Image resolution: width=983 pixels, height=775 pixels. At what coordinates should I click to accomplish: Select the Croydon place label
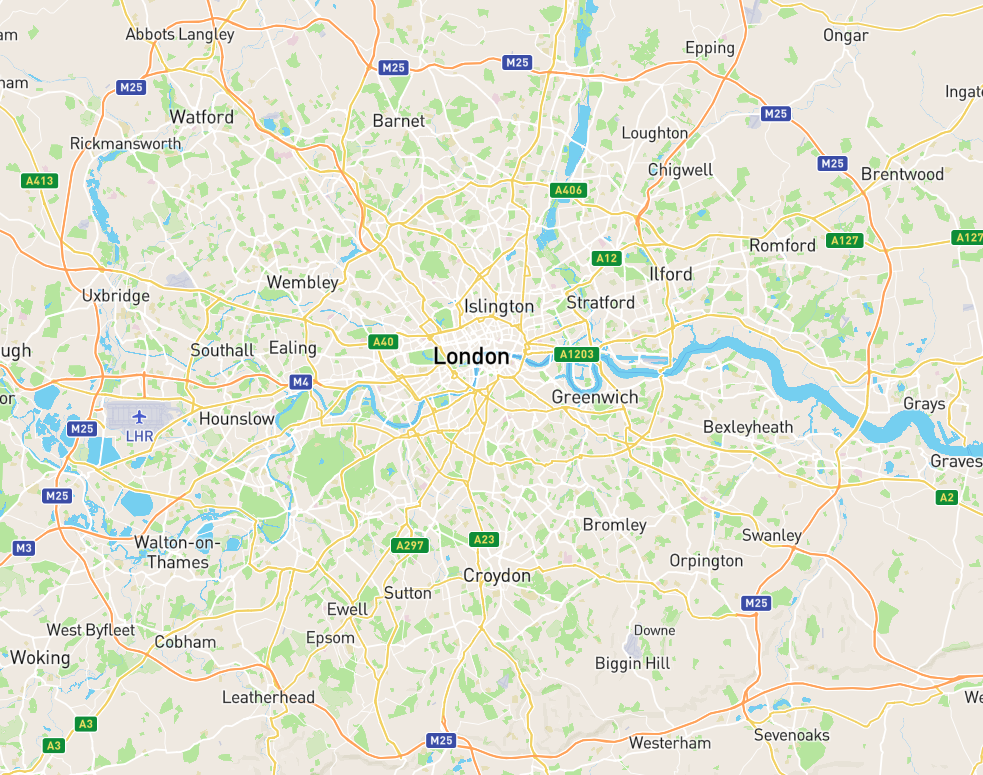tap(497, 576)
